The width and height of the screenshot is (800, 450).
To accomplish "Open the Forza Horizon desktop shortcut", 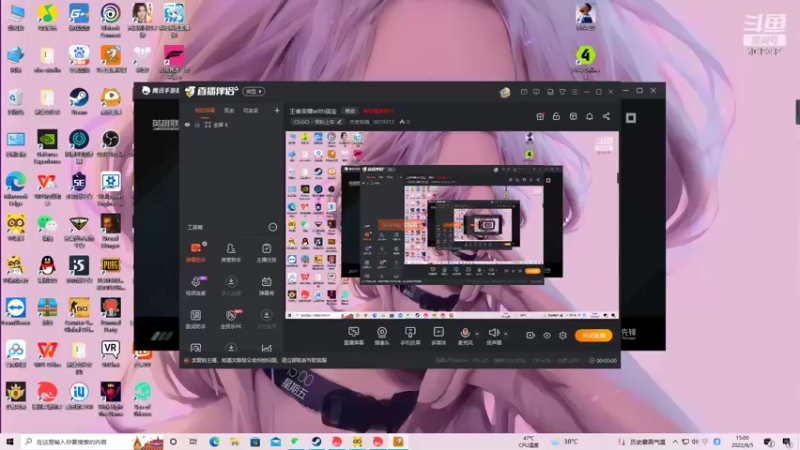I will pyautogui.click(x=173, y=62).
